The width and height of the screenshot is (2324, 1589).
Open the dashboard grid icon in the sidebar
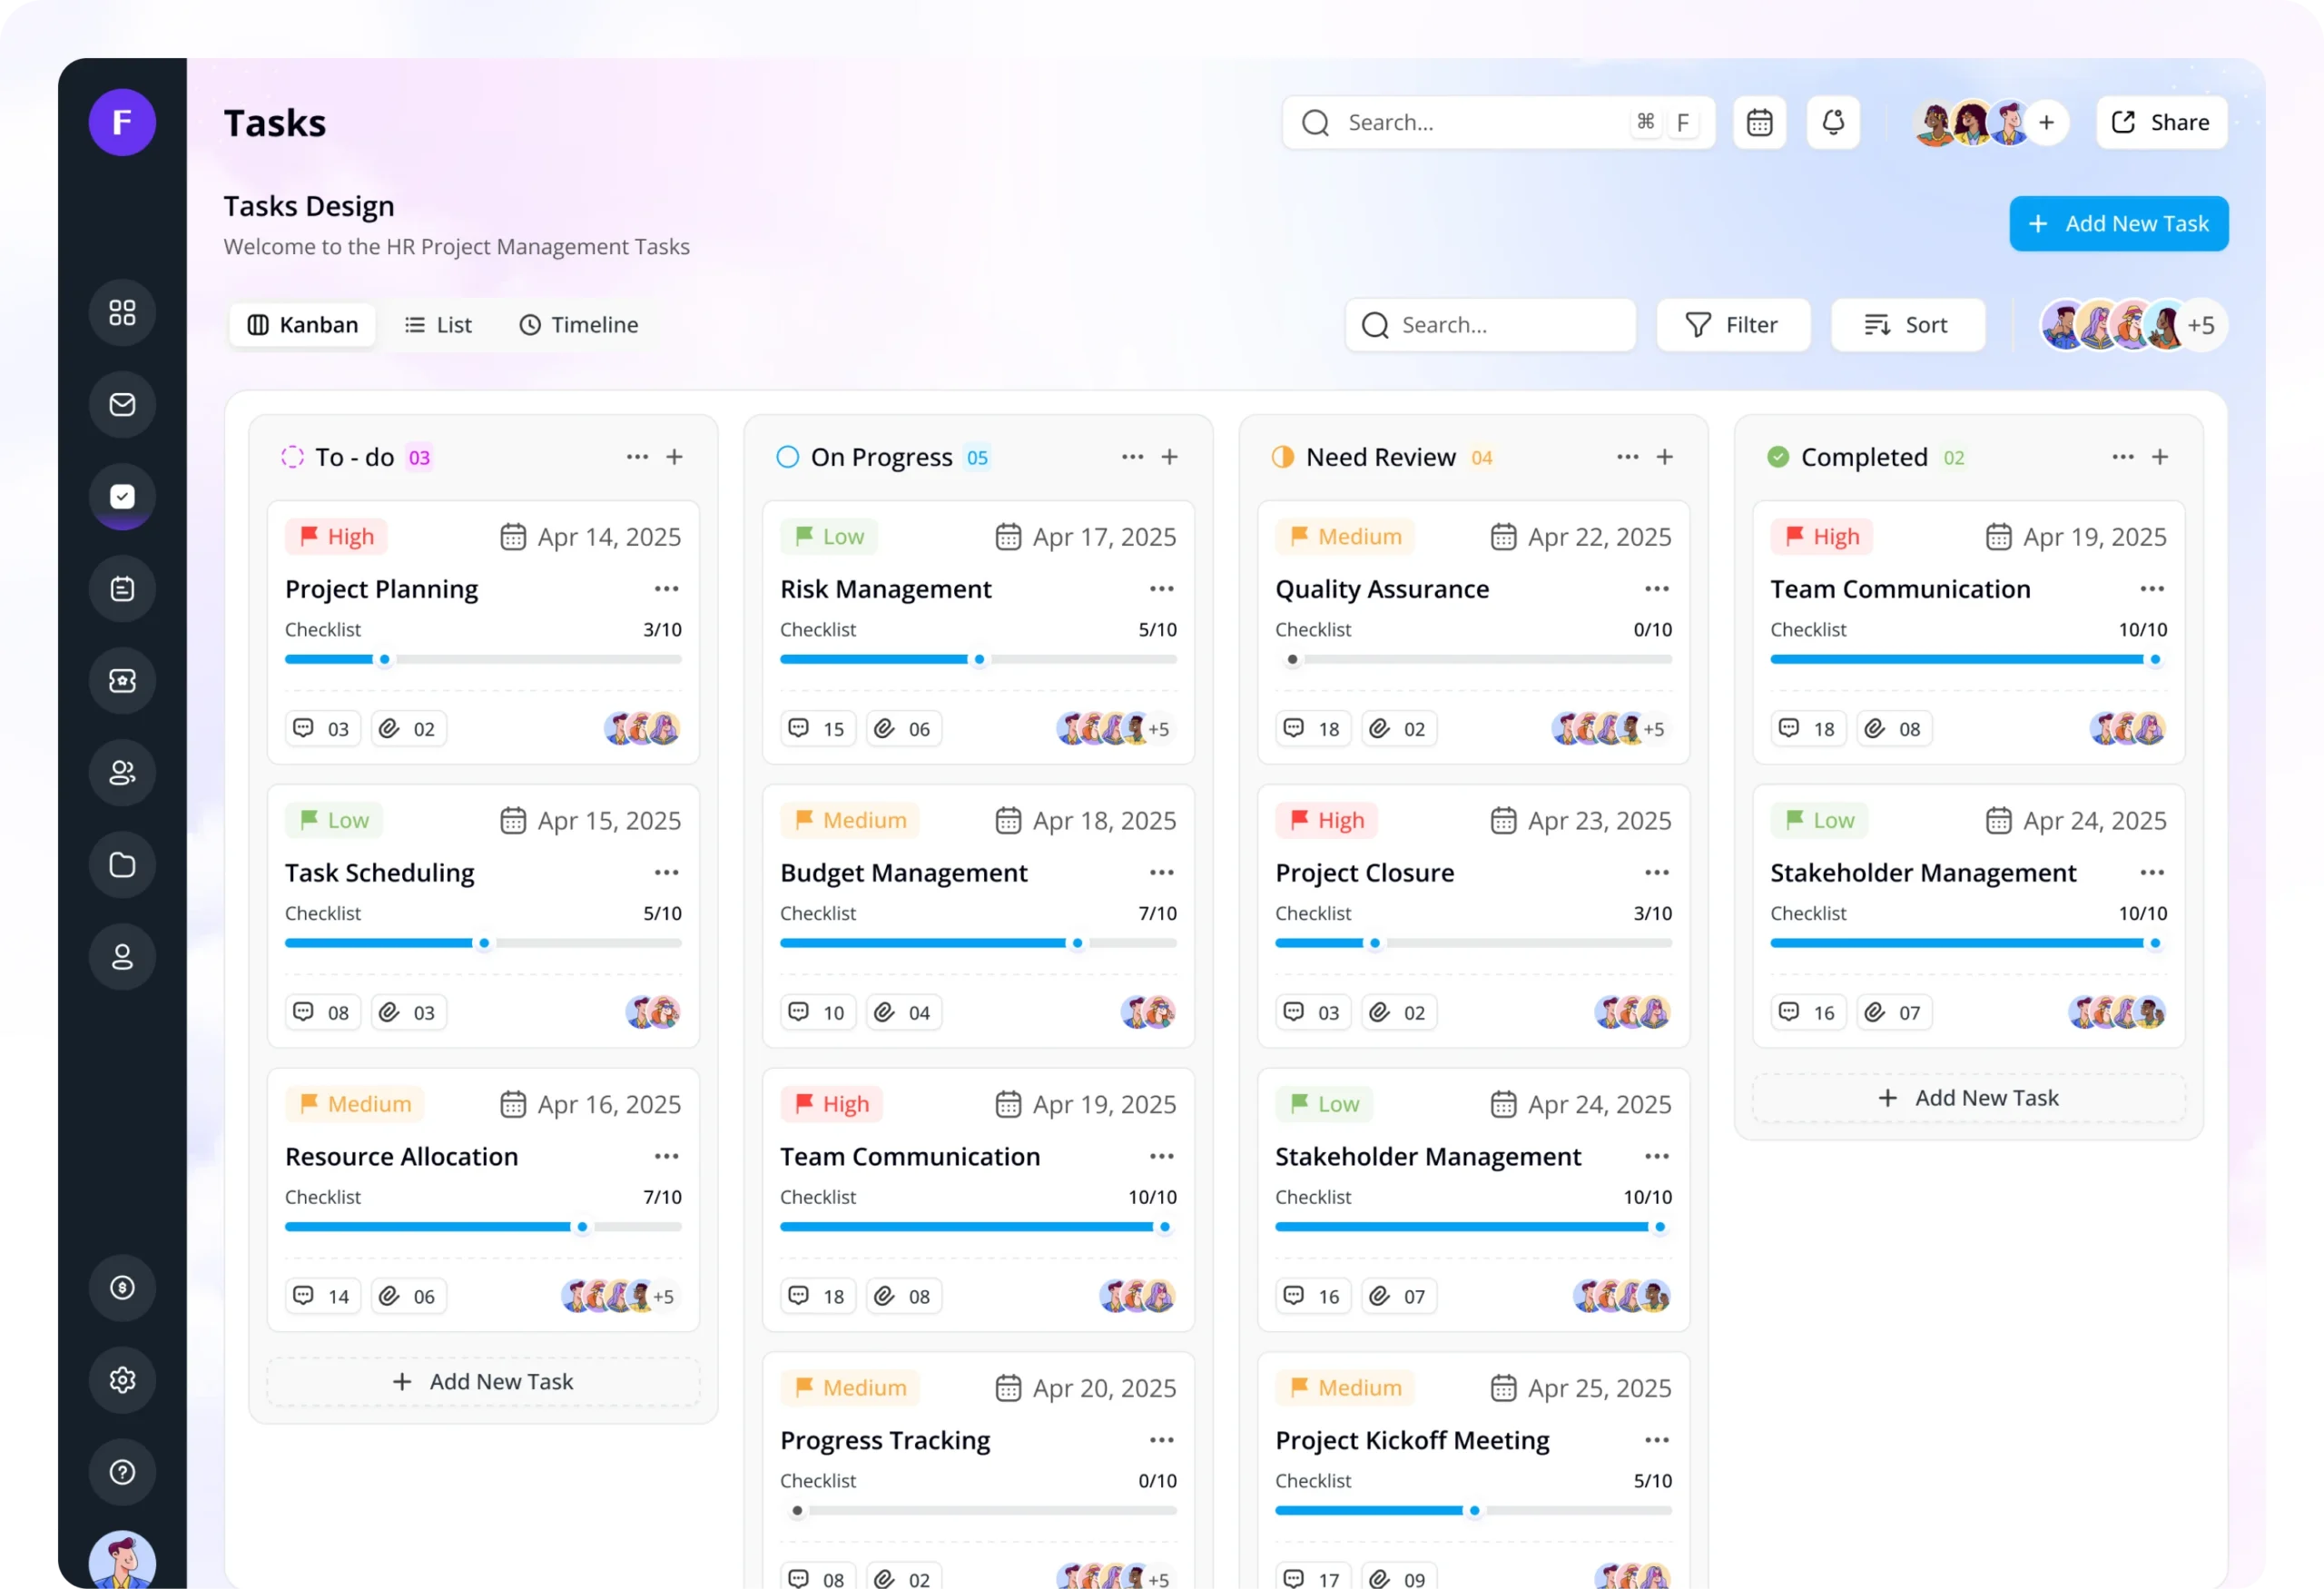(x=122, y=313)
